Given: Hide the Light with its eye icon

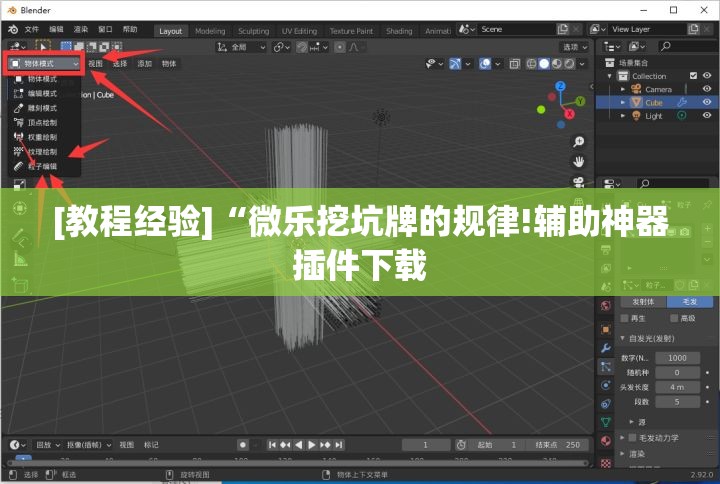Looking at the screenshot, I should coord(707,116).
